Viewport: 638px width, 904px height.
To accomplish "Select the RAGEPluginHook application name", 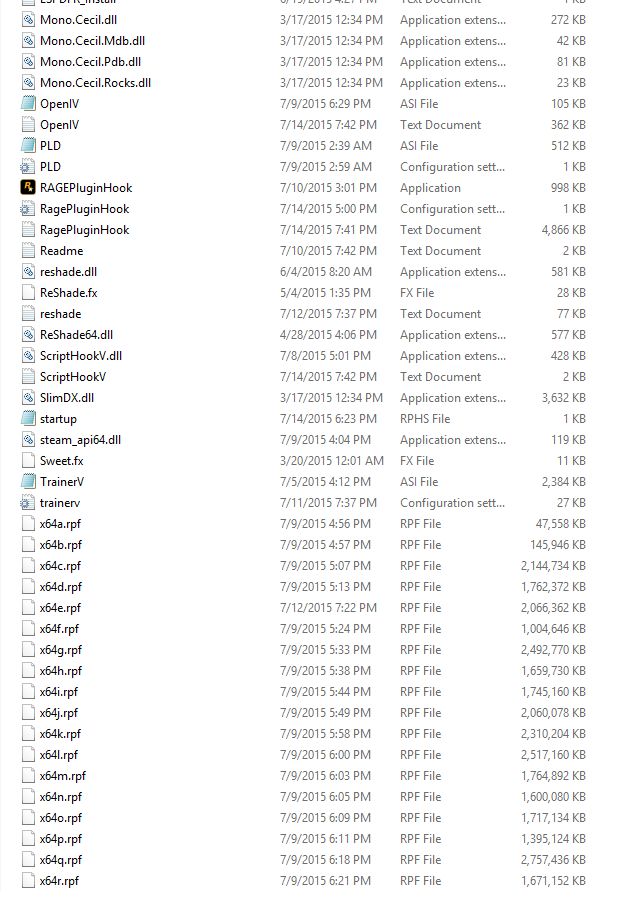I will (x=86, y=188).
